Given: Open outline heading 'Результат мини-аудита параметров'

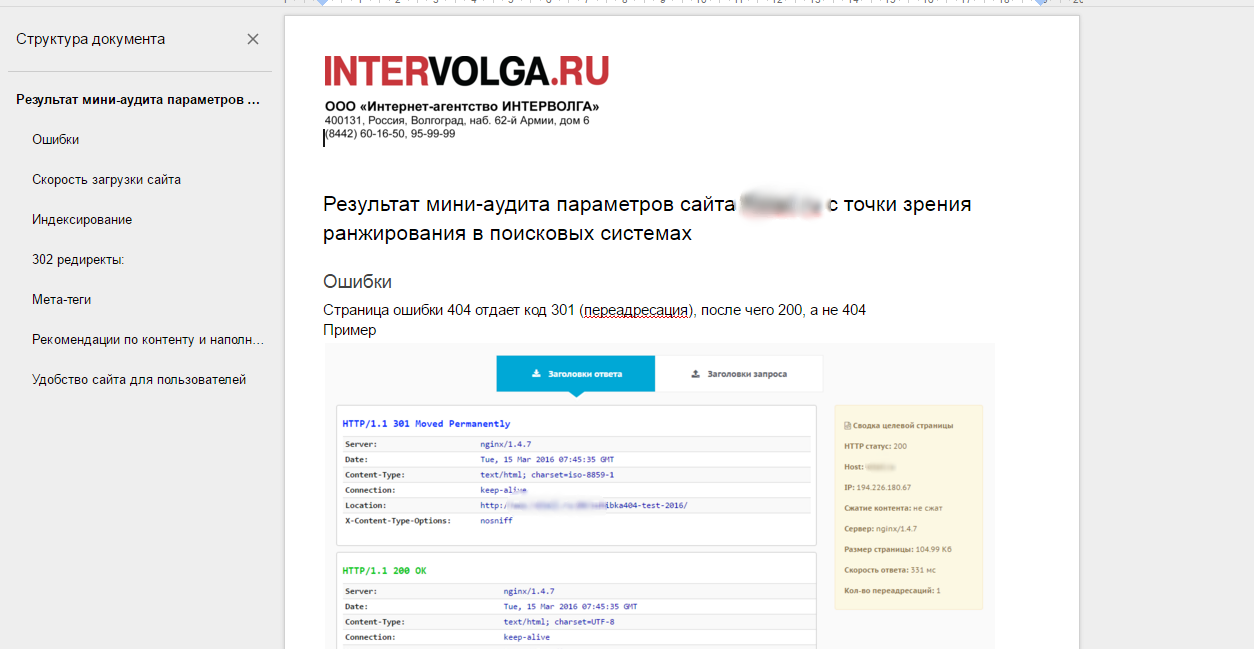Looking at the screenshot, I should coord(138,100).
